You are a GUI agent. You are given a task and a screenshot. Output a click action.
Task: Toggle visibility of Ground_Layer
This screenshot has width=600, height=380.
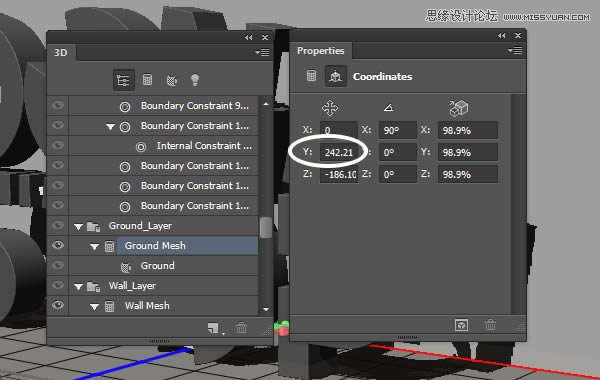point(58,225)
